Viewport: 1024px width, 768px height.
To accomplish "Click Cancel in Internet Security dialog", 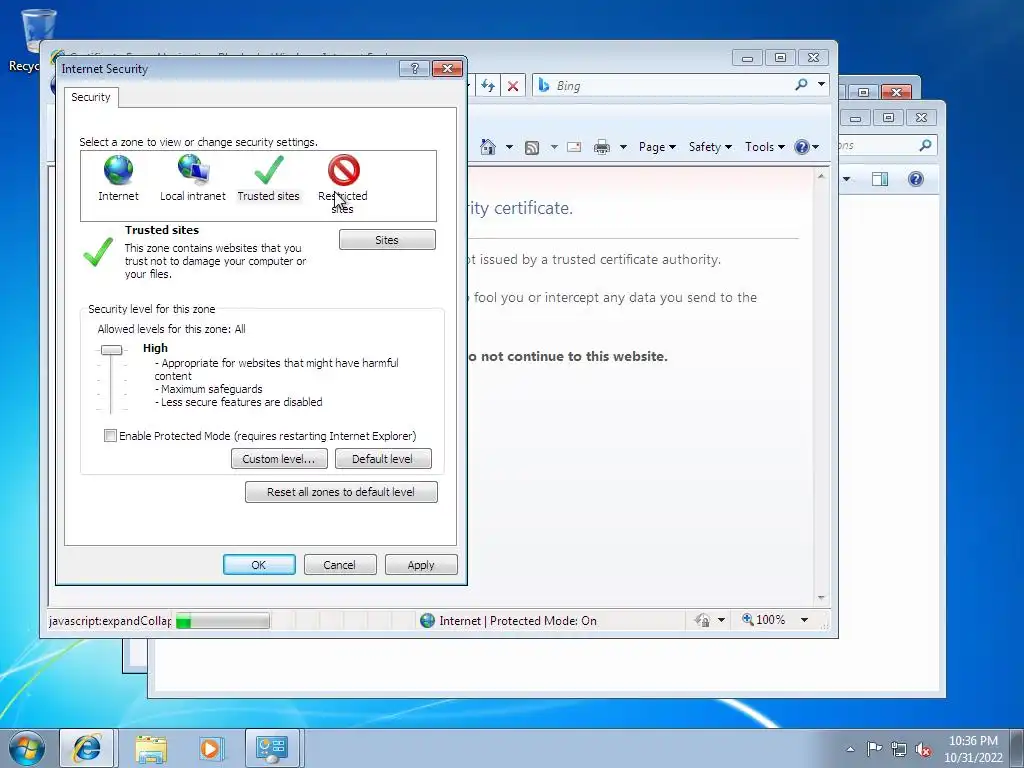I will [340, 565].
